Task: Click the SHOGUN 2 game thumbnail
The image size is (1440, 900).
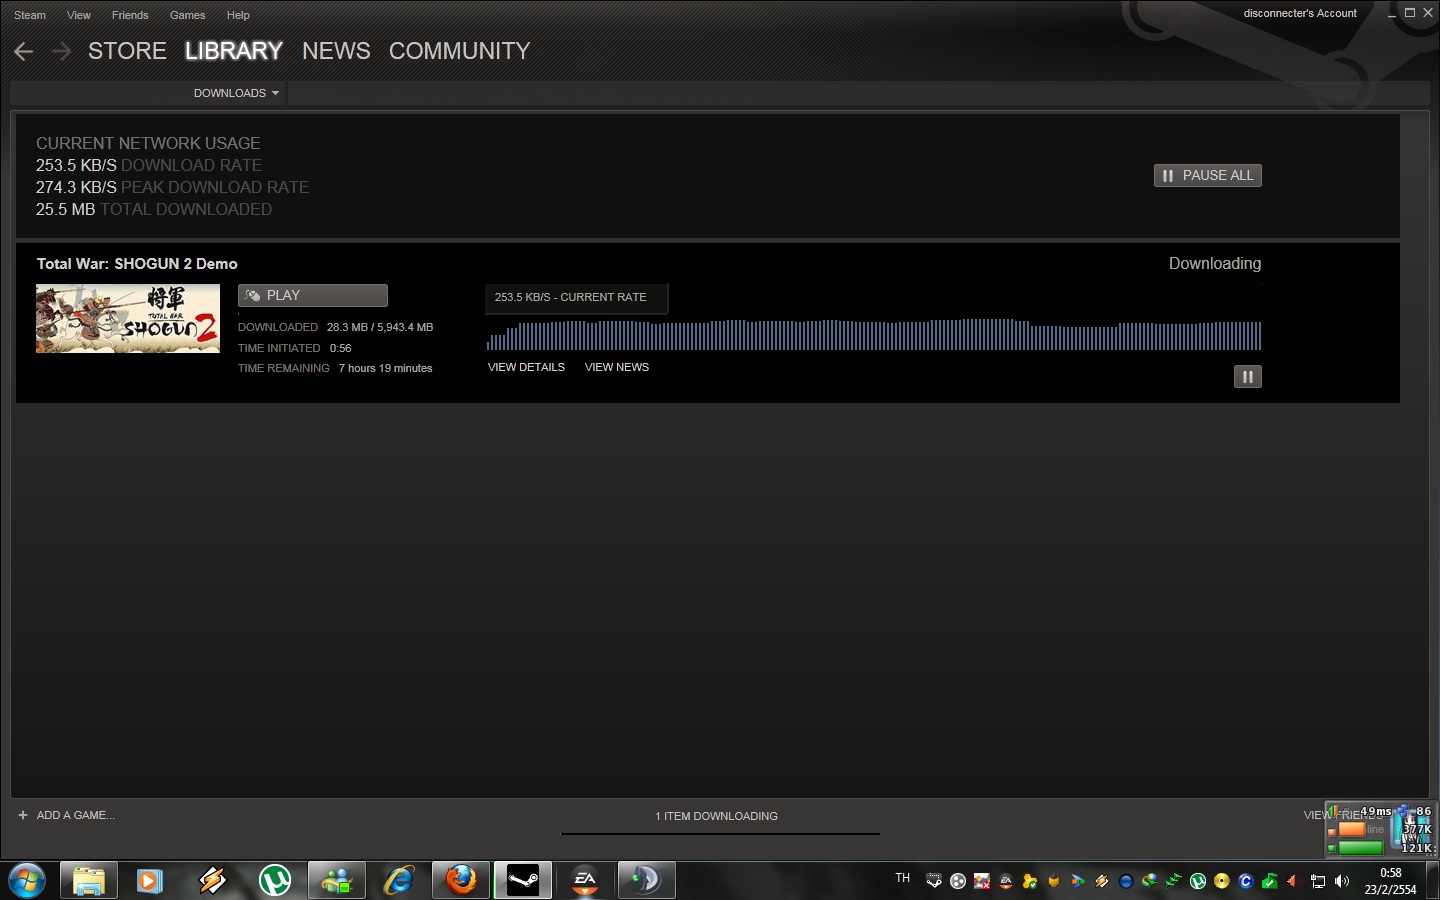Action: point(128,318)
